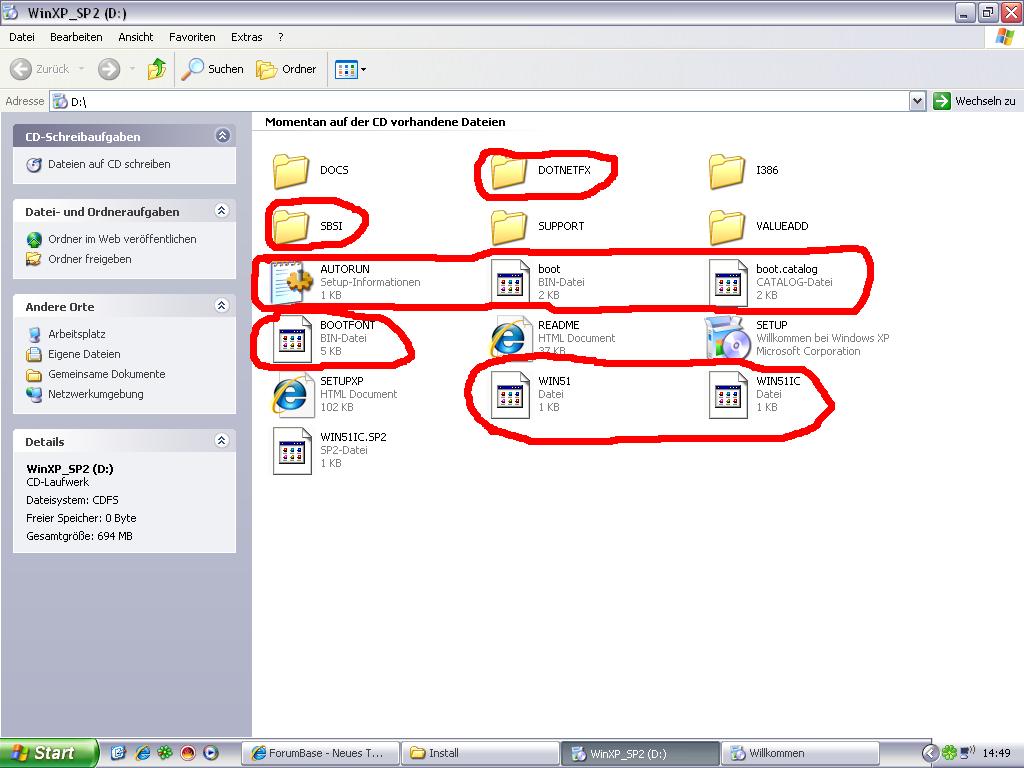Screen dimensions: 1024x768
Task: Go to Arbeitsplatz
Action: click(76, 334)
